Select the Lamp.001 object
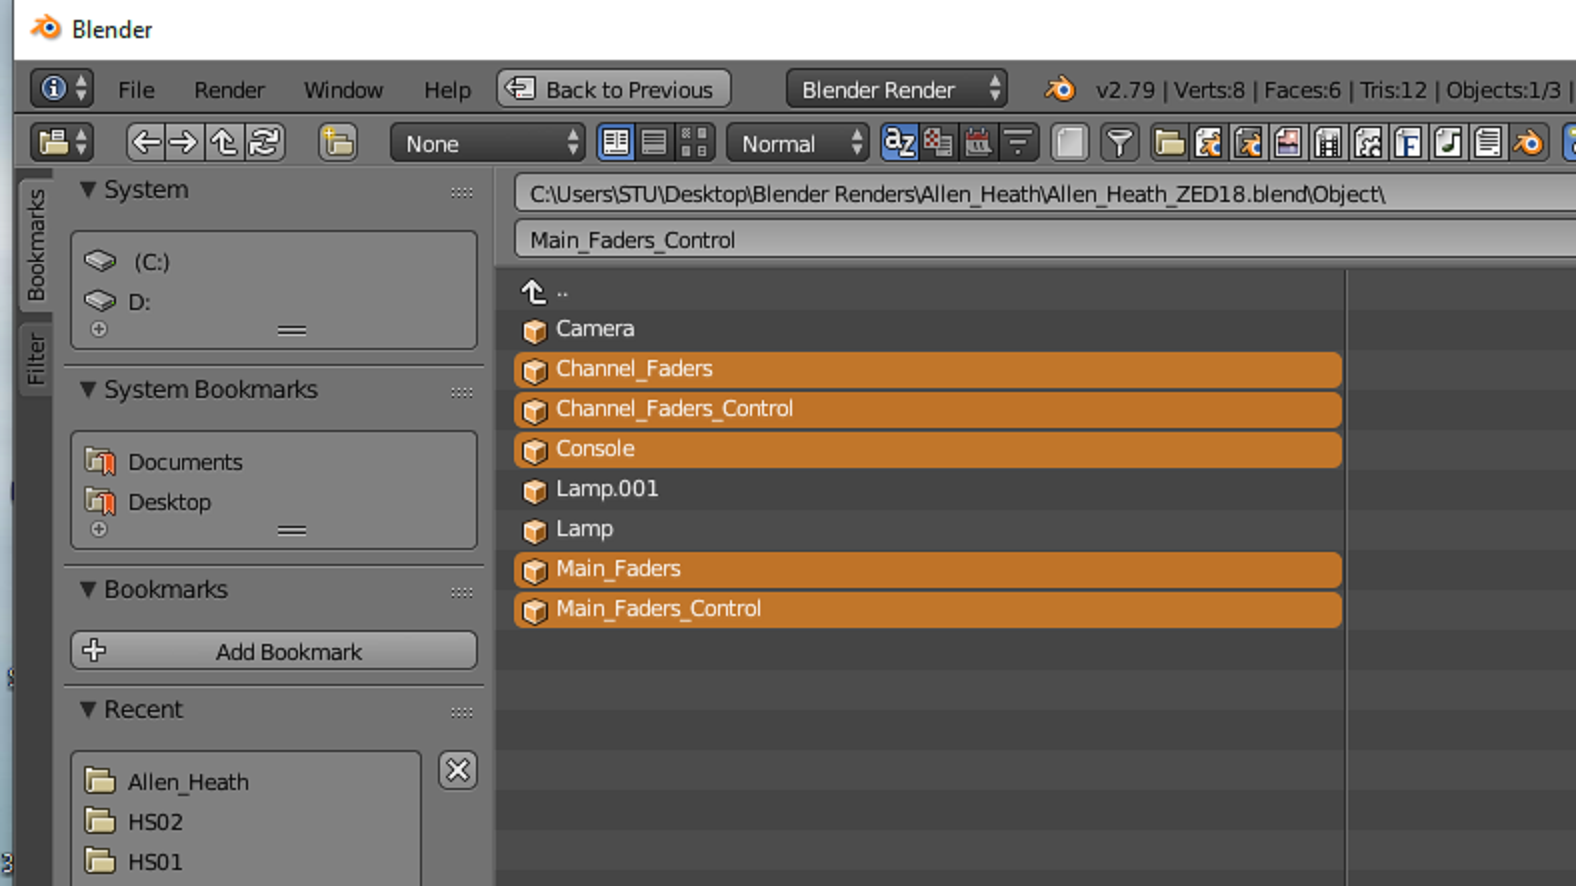The height and width of the screenshot is (886, 1576). tap(928, 489)
